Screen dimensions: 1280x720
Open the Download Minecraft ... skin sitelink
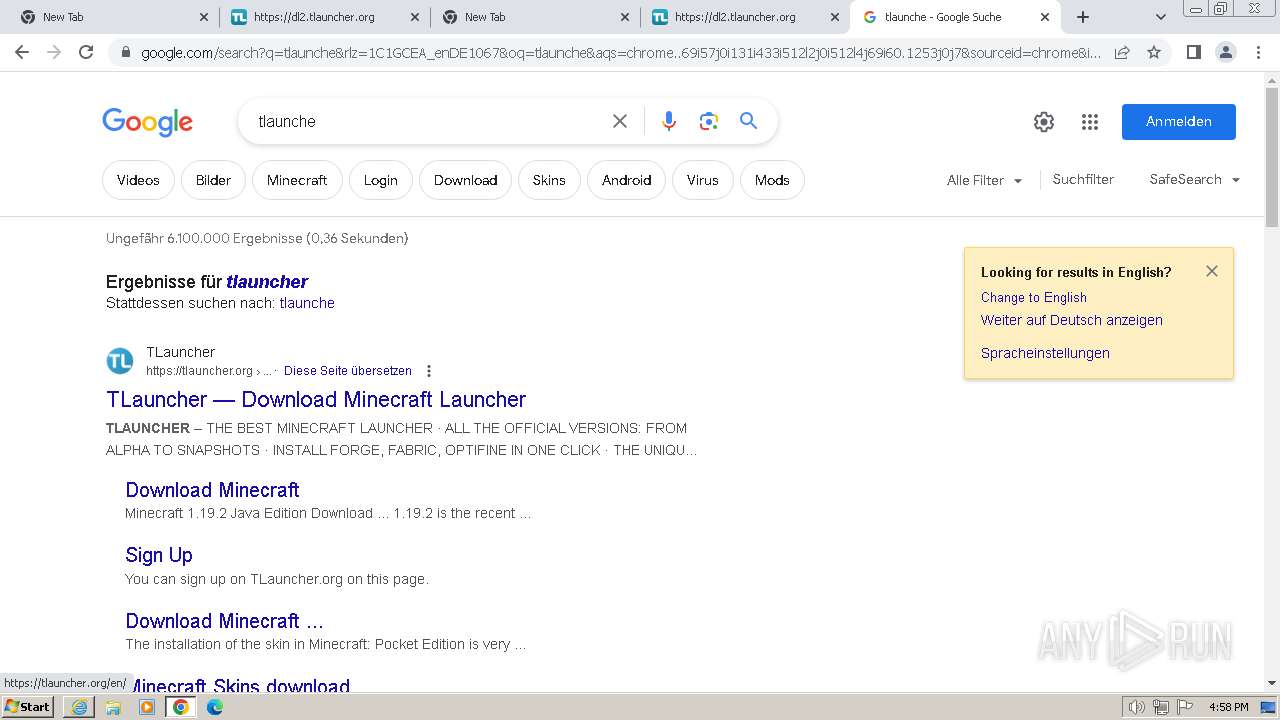click(224, 621)
